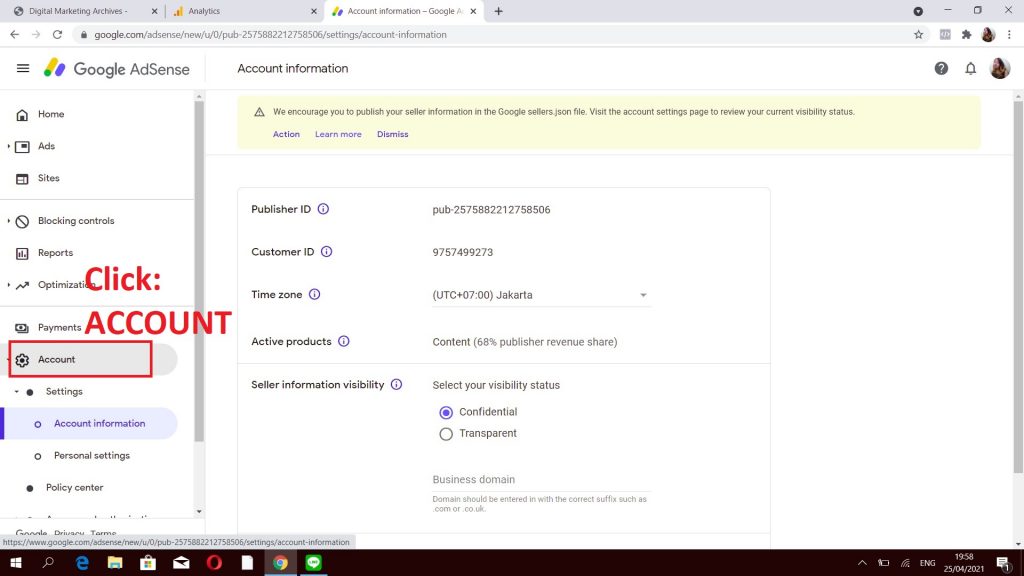Viewport: 1024px width, 576px height.
Task: Dismiss the sellers.json notice
Action: (392, 134)
